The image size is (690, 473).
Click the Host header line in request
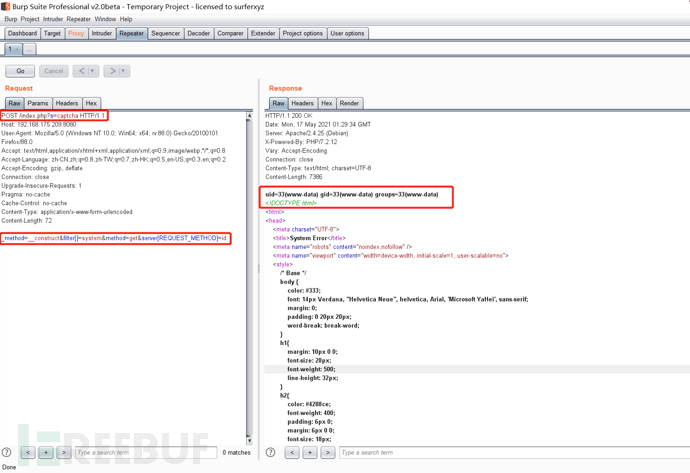coord(39,125)
